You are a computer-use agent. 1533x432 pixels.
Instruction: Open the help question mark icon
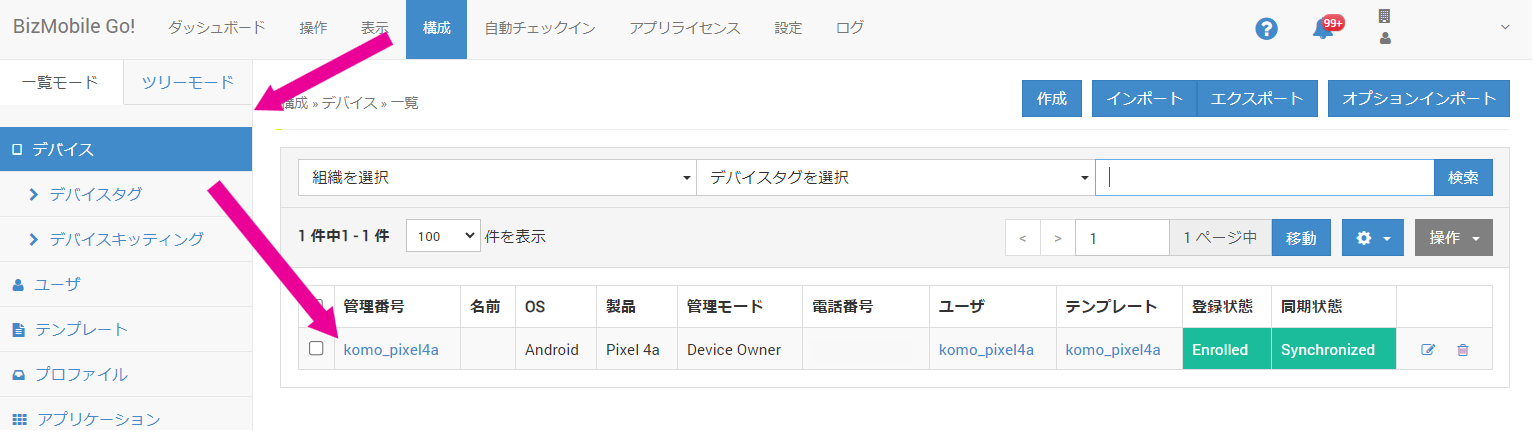pyautogui.click(x=1266, y=29)
